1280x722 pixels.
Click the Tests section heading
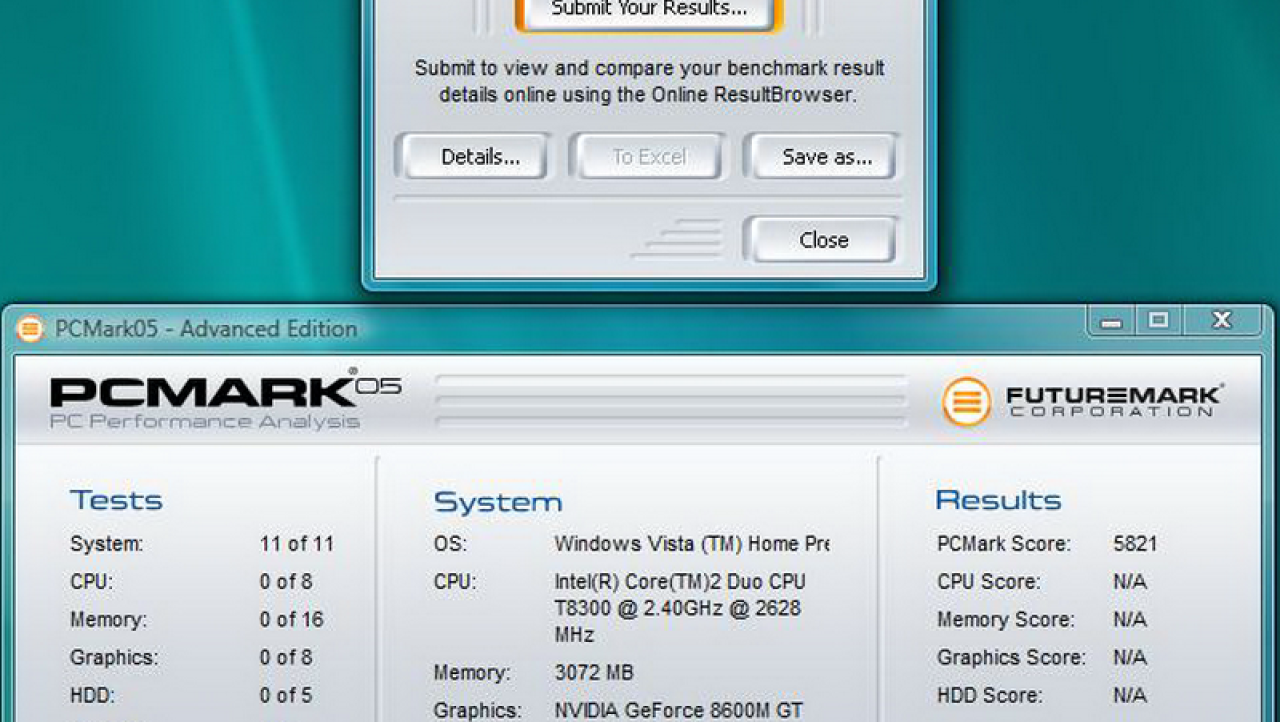[116, 500]
